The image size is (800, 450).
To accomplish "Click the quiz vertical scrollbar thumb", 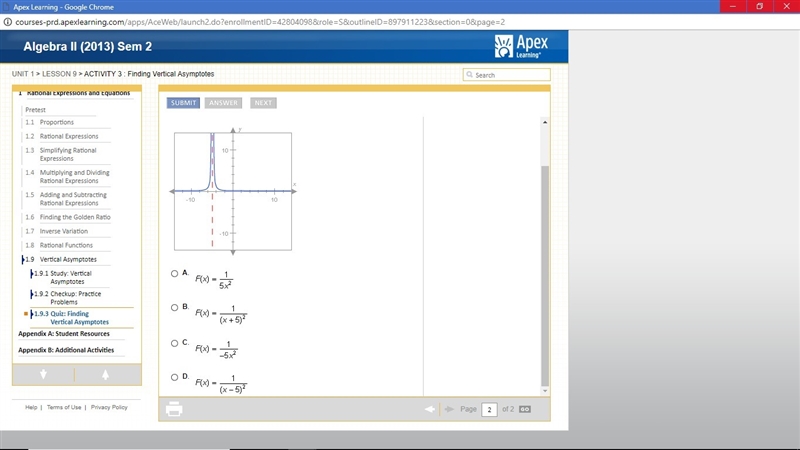I will tap(545, 276).
